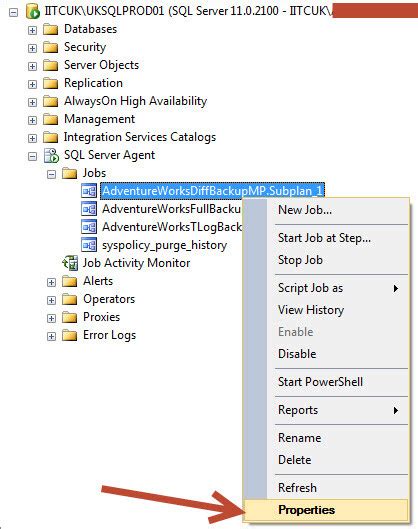Expand the Databases node
The image size is (418, 529).
(32, 30)
